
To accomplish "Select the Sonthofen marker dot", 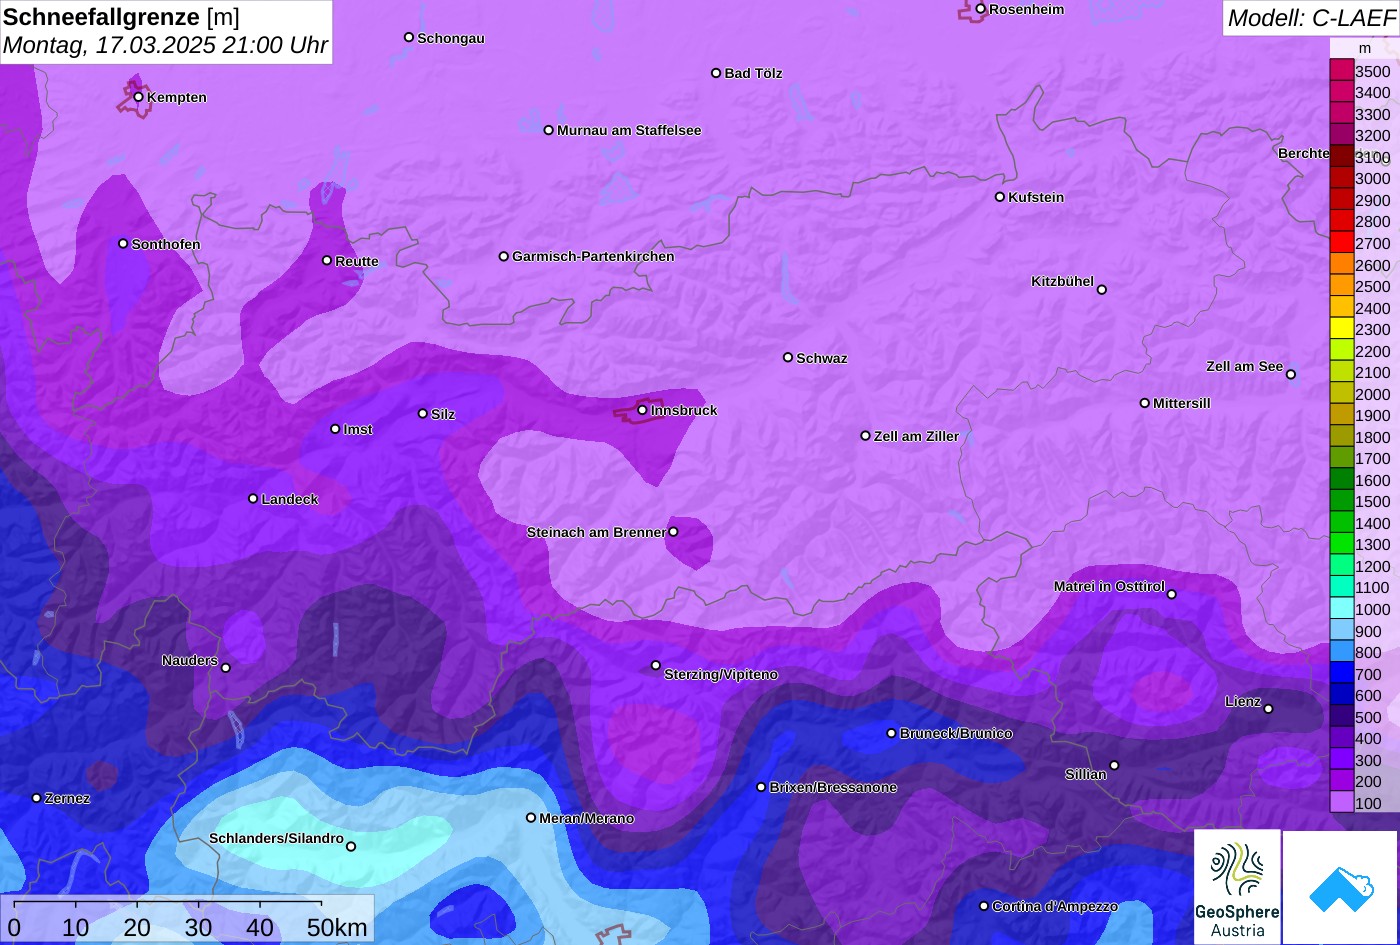I will pos(124,244).
